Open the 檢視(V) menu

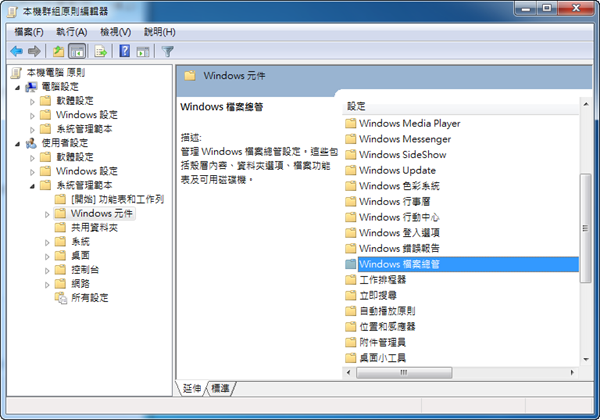[x=115, y=32]
